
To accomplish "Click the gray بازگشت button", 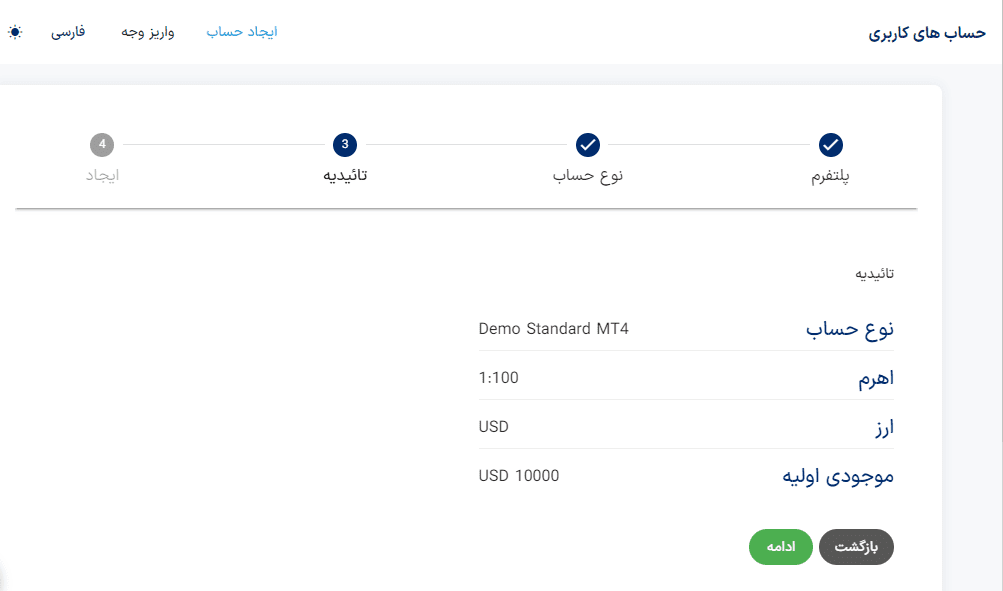I will pyautogui.click(x=856, y=547).
